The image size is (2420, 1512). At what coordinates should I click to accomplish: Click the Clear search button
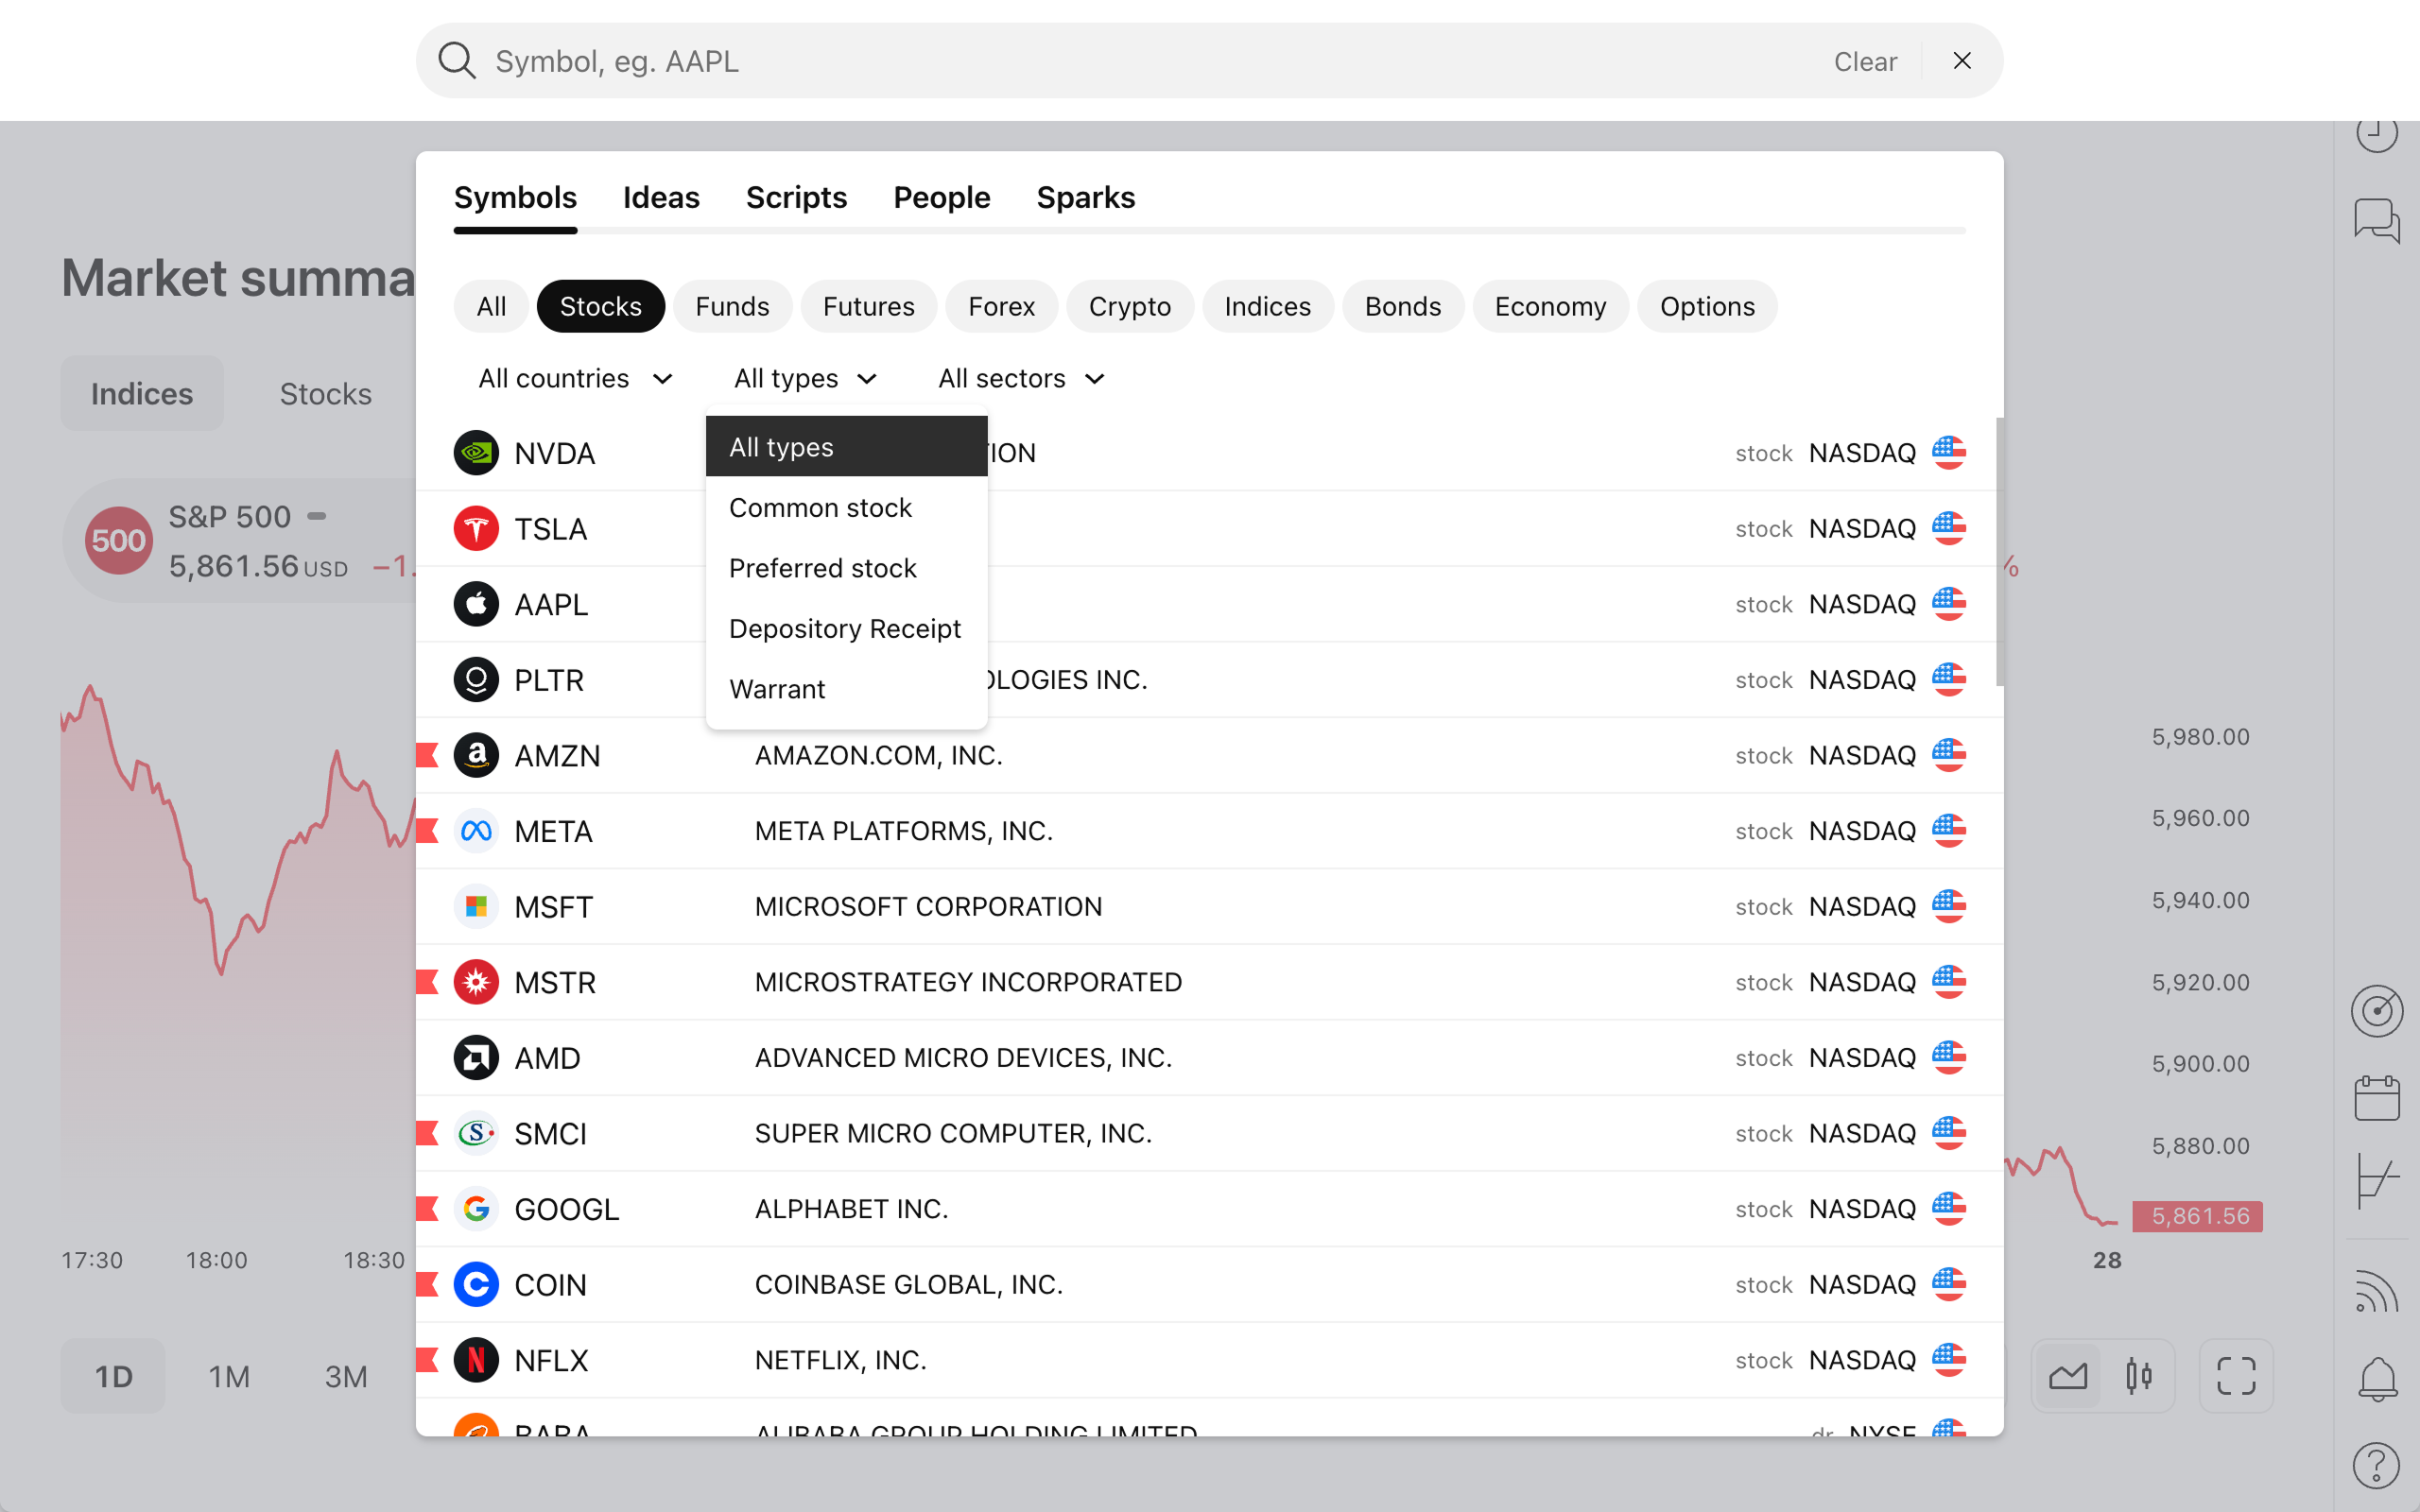point(1864,61)
